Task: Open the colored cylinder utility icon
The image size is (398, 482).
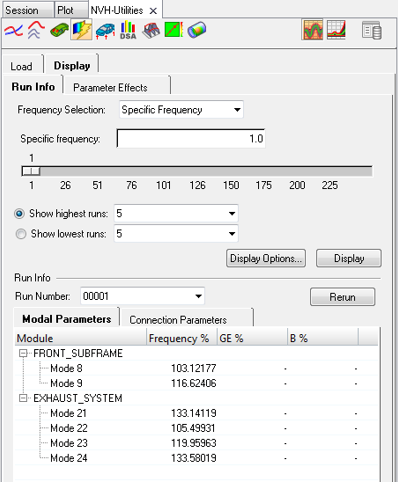Action: pyautogui.click(x=197, y=30)
